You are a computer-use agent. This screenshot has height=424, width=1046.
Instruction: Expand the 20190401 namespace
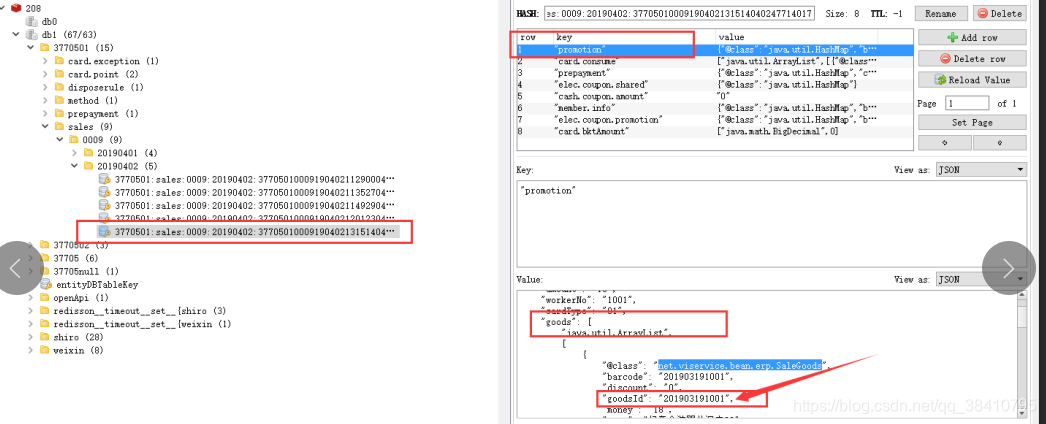pyautogui.click(x=75, y=153)
